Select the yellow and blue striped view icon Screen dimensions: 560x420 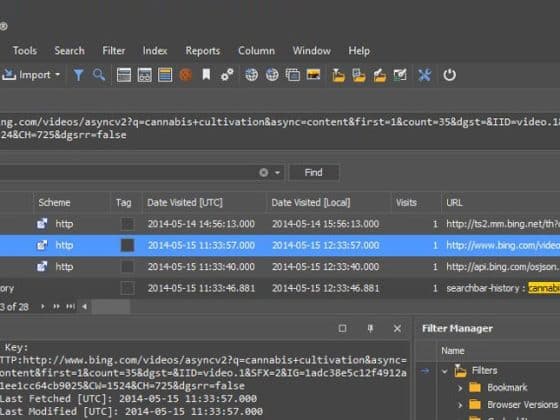click(165, 75)
